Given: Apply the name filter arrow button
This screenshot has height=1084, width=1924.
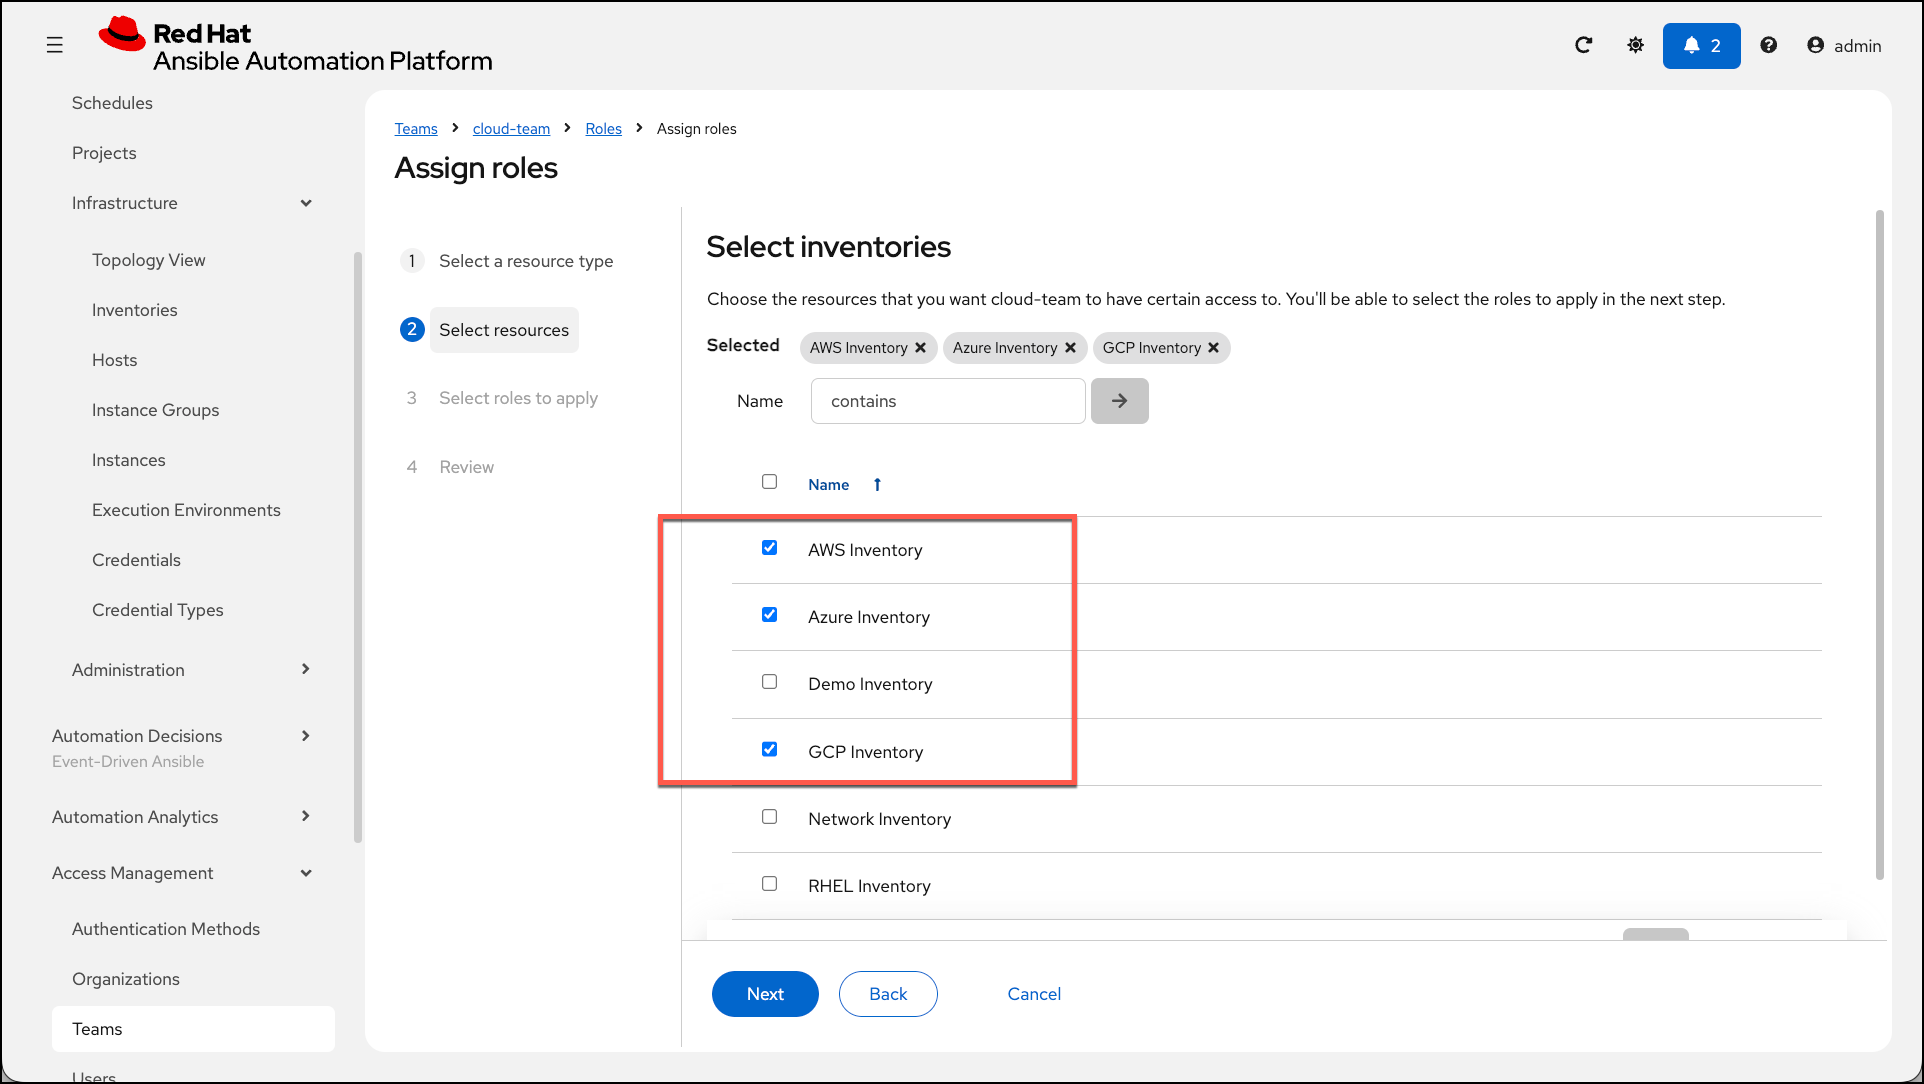Looking at the screenshot, I should tap(1119, 401).
